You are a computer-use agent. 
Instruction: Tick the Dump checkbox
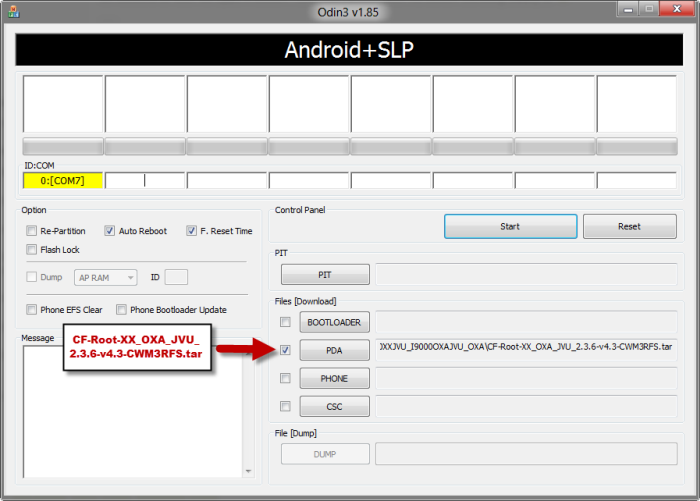(x=31, y=277)
